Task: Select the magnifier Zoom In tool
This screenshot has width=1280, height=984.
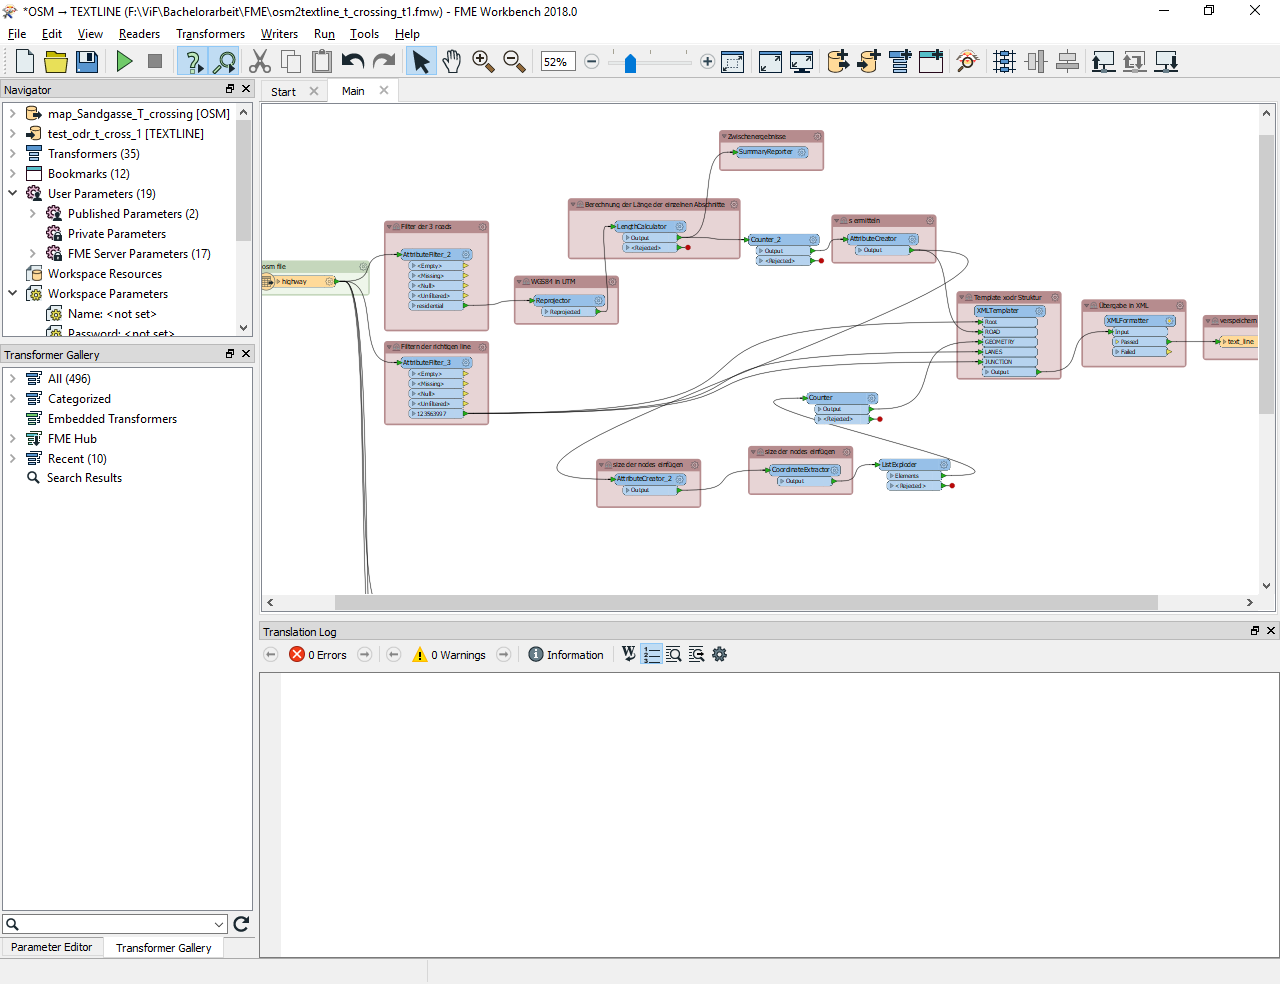Action: pyautogui.click(x=483, y=62)
